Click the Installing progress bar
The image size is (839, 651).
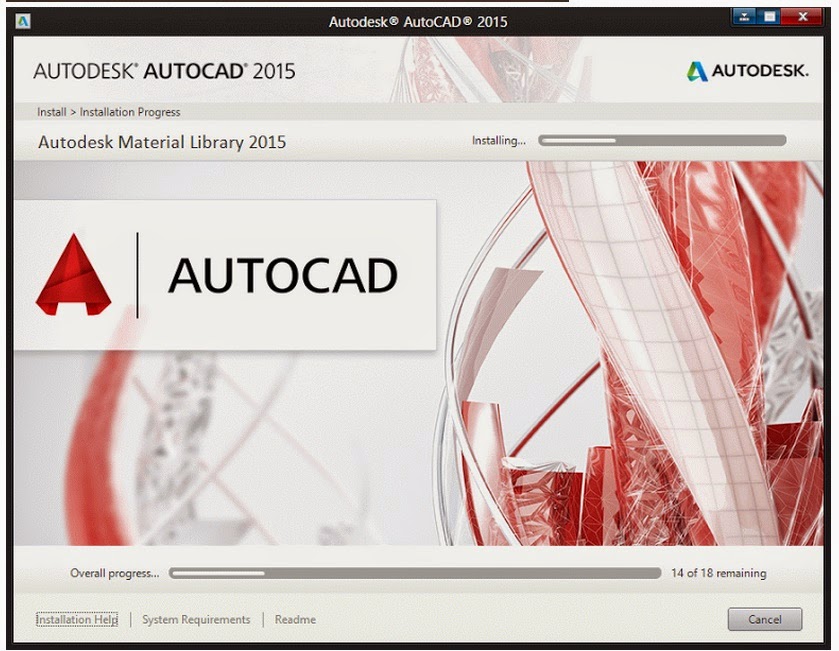[662, 141]
